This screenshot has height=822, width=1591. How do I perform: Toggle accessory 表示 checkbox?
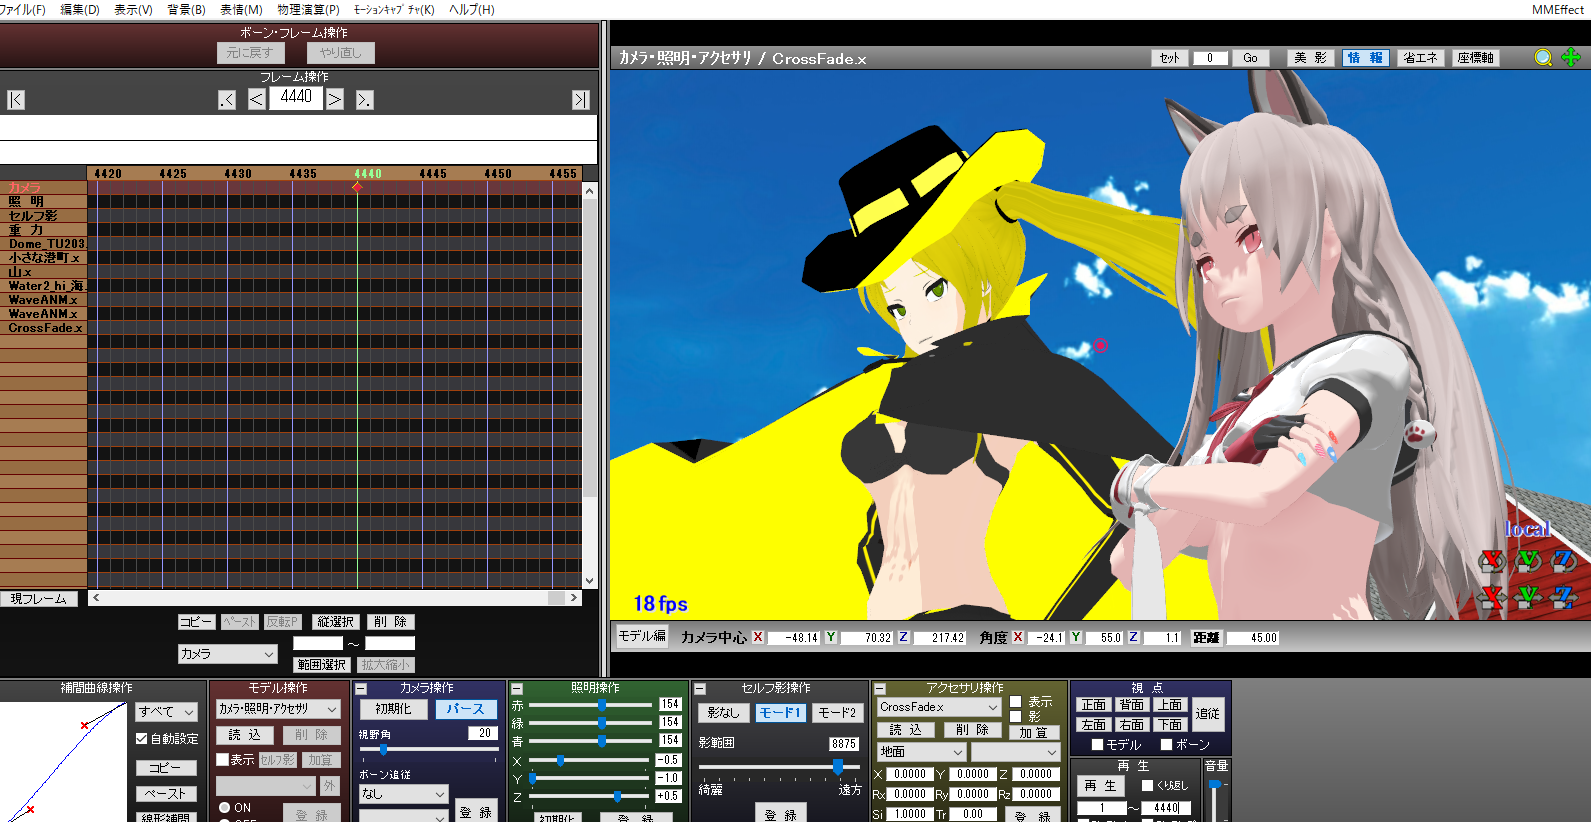pos(1016,702)
